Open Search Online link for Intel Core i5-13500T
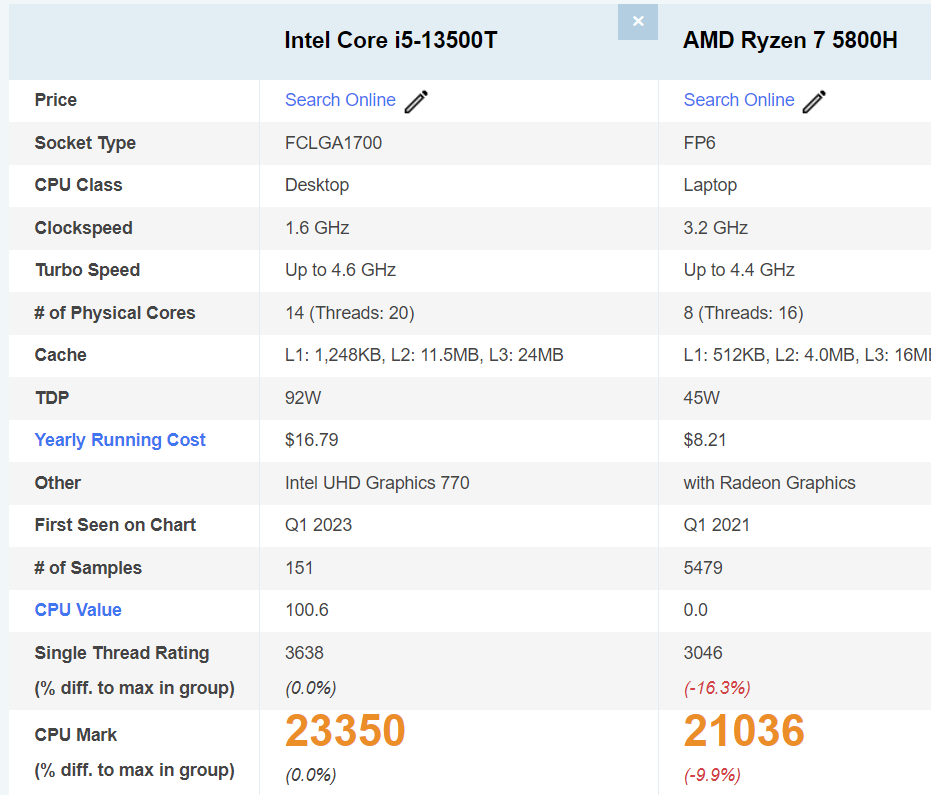This screenshot has height=795, width=931. tap(340, 100)
